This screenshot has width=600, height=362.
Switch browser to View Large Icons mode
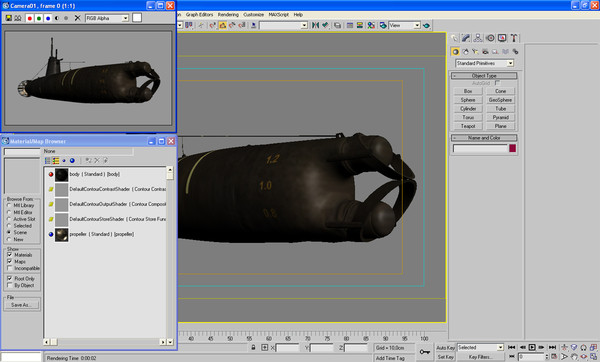[72, 161]
